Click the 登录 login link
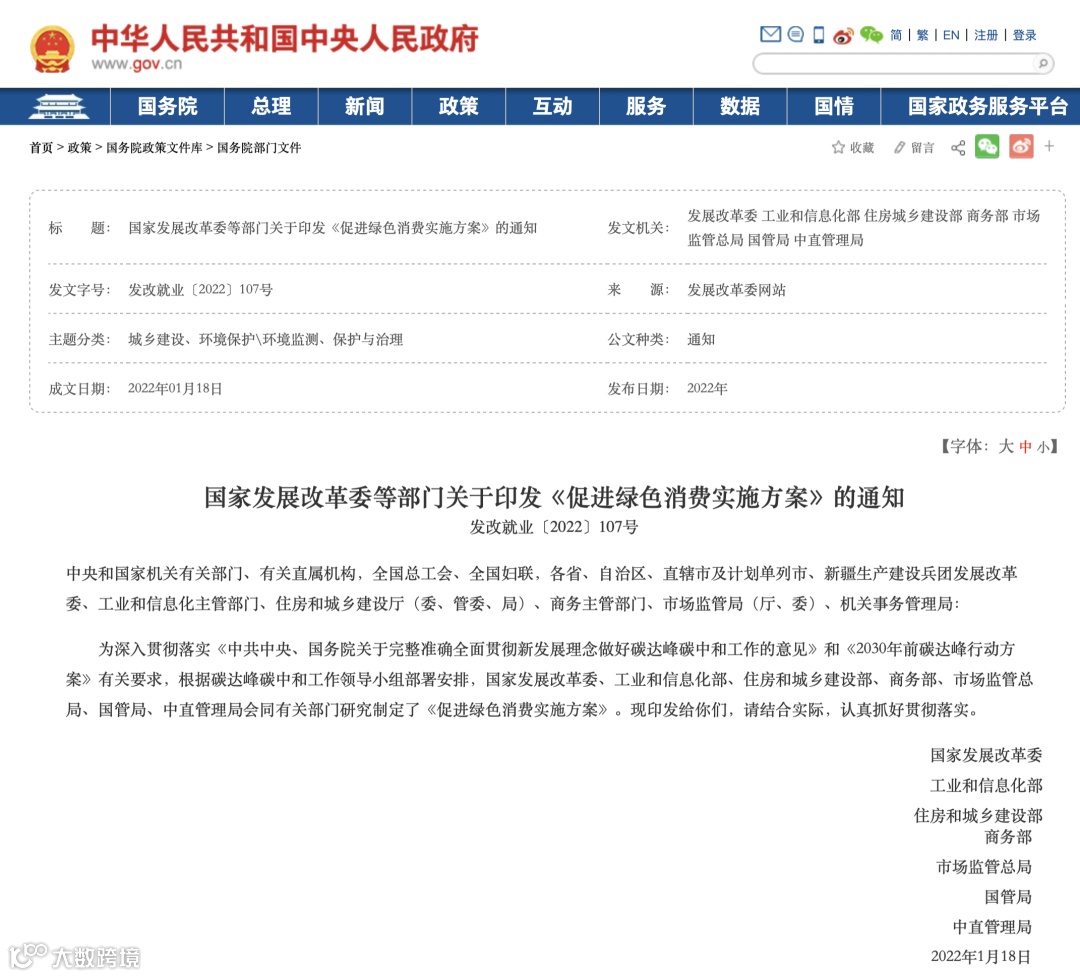This screenshot has width=1080, height=977. click(1024, 35)
